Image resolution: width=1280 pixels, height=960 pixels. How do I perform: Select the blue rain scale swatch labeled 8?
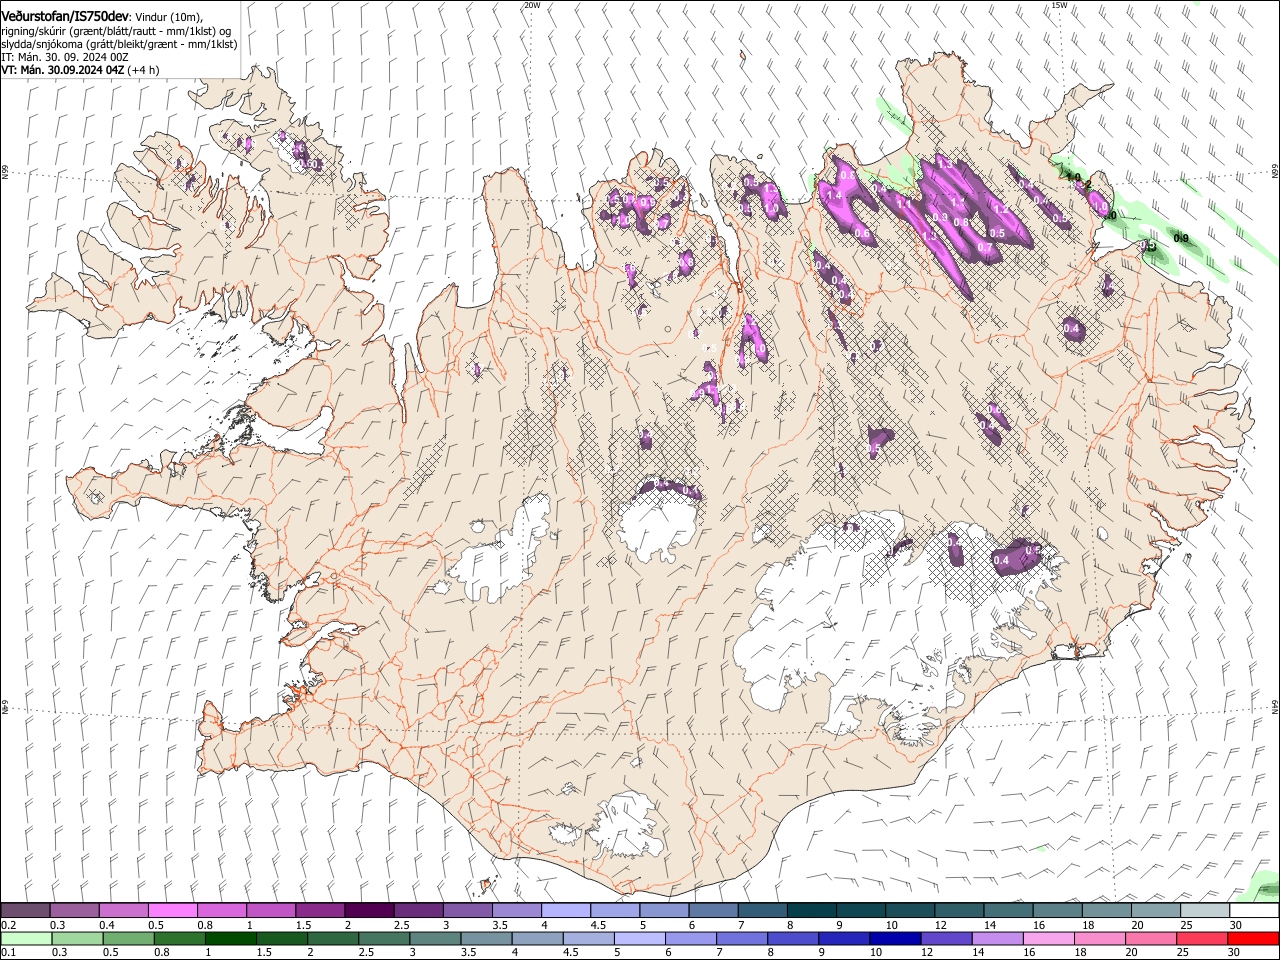point(793,938)
